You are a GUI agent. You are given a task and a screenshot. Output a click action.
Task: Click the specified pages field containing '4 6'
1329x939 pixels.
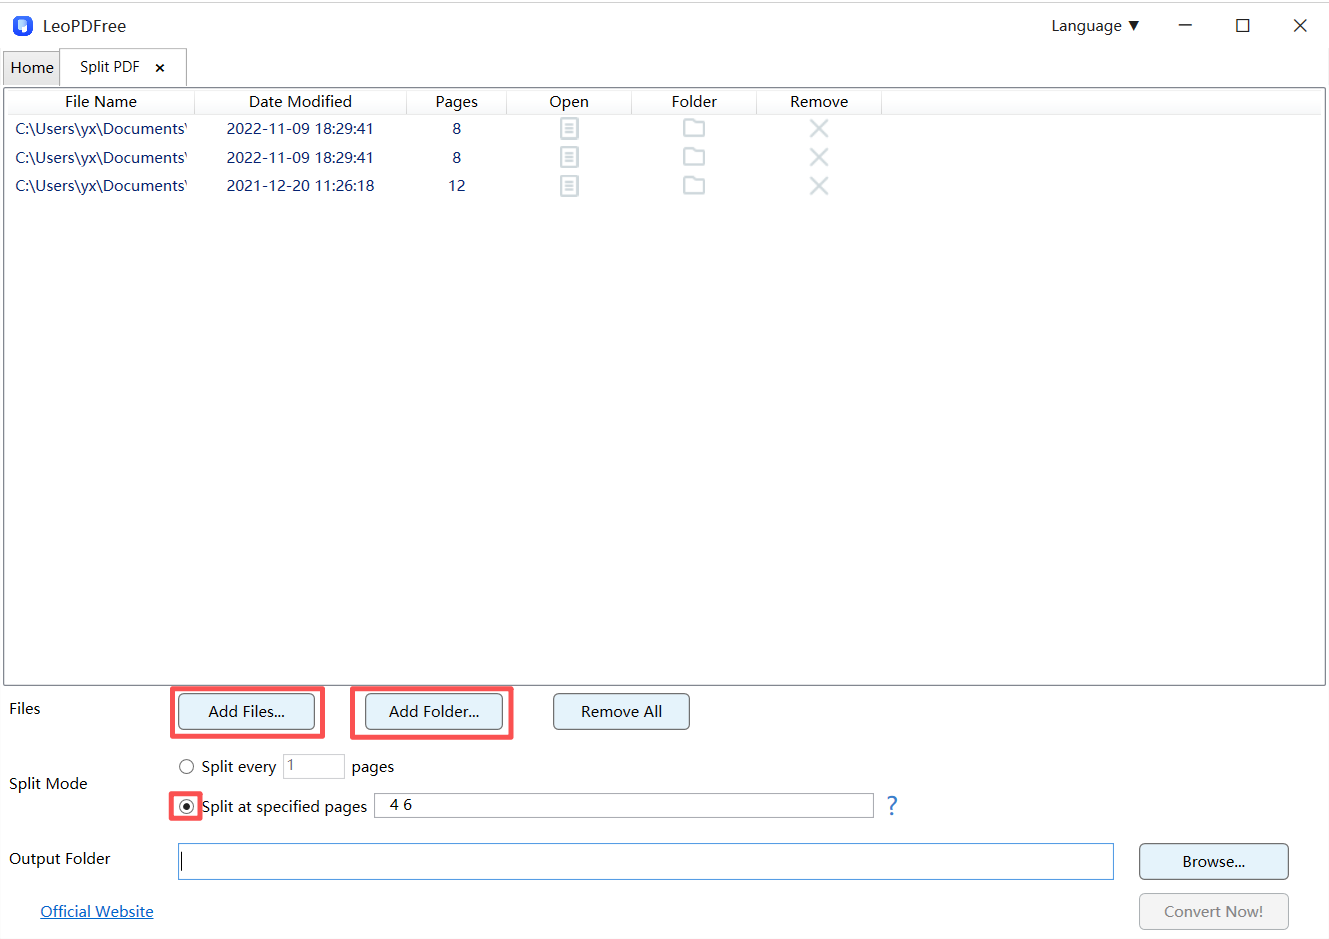tap(624, 805)
